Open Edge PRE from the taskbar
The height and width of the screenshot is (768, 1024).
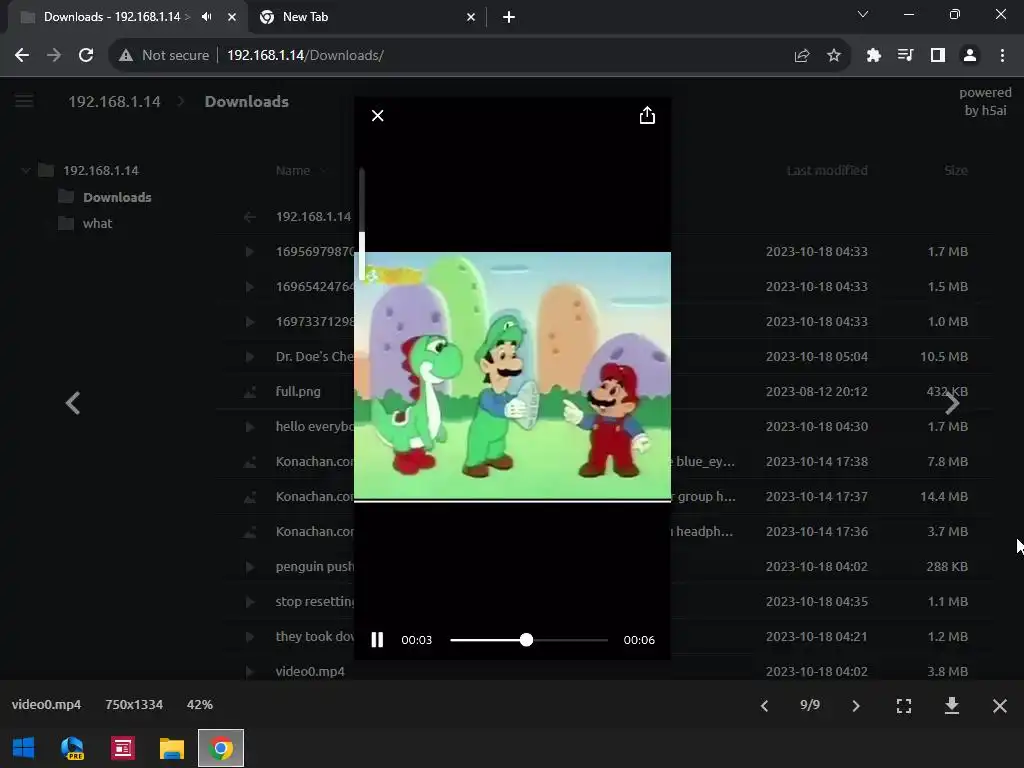(72, 748)
